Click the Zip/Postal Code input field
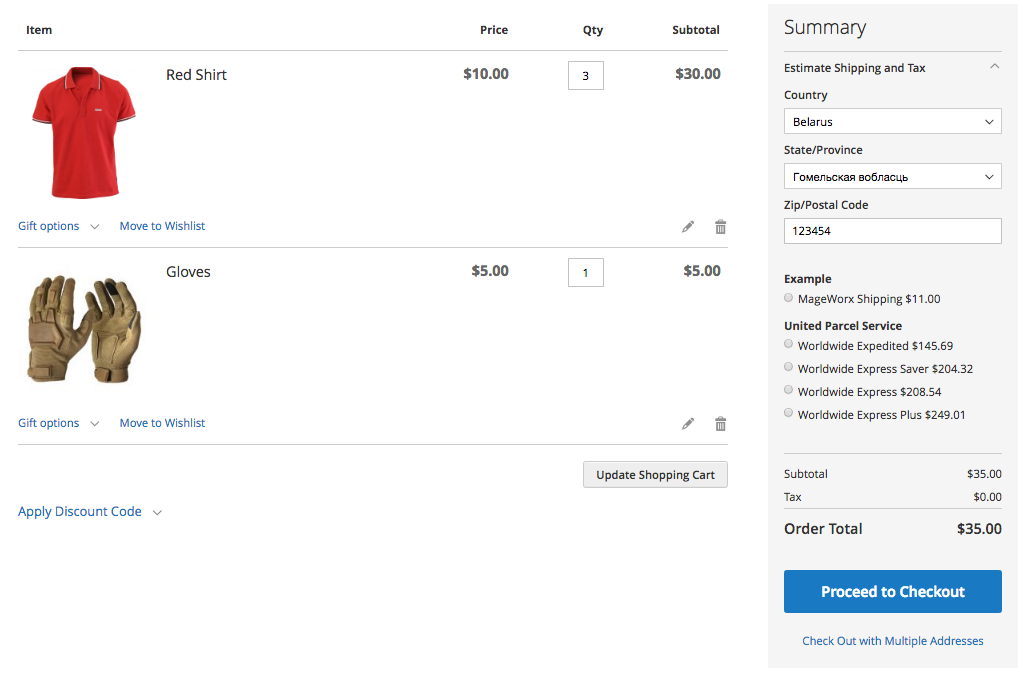 [892, 231]
